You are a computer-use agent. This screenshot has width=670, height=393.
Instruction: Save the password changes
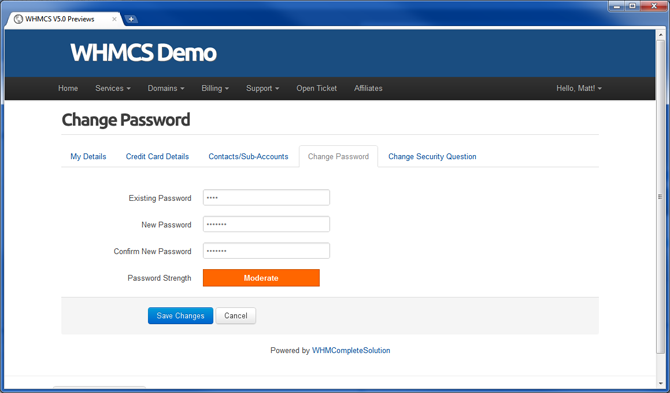[180, 316]
